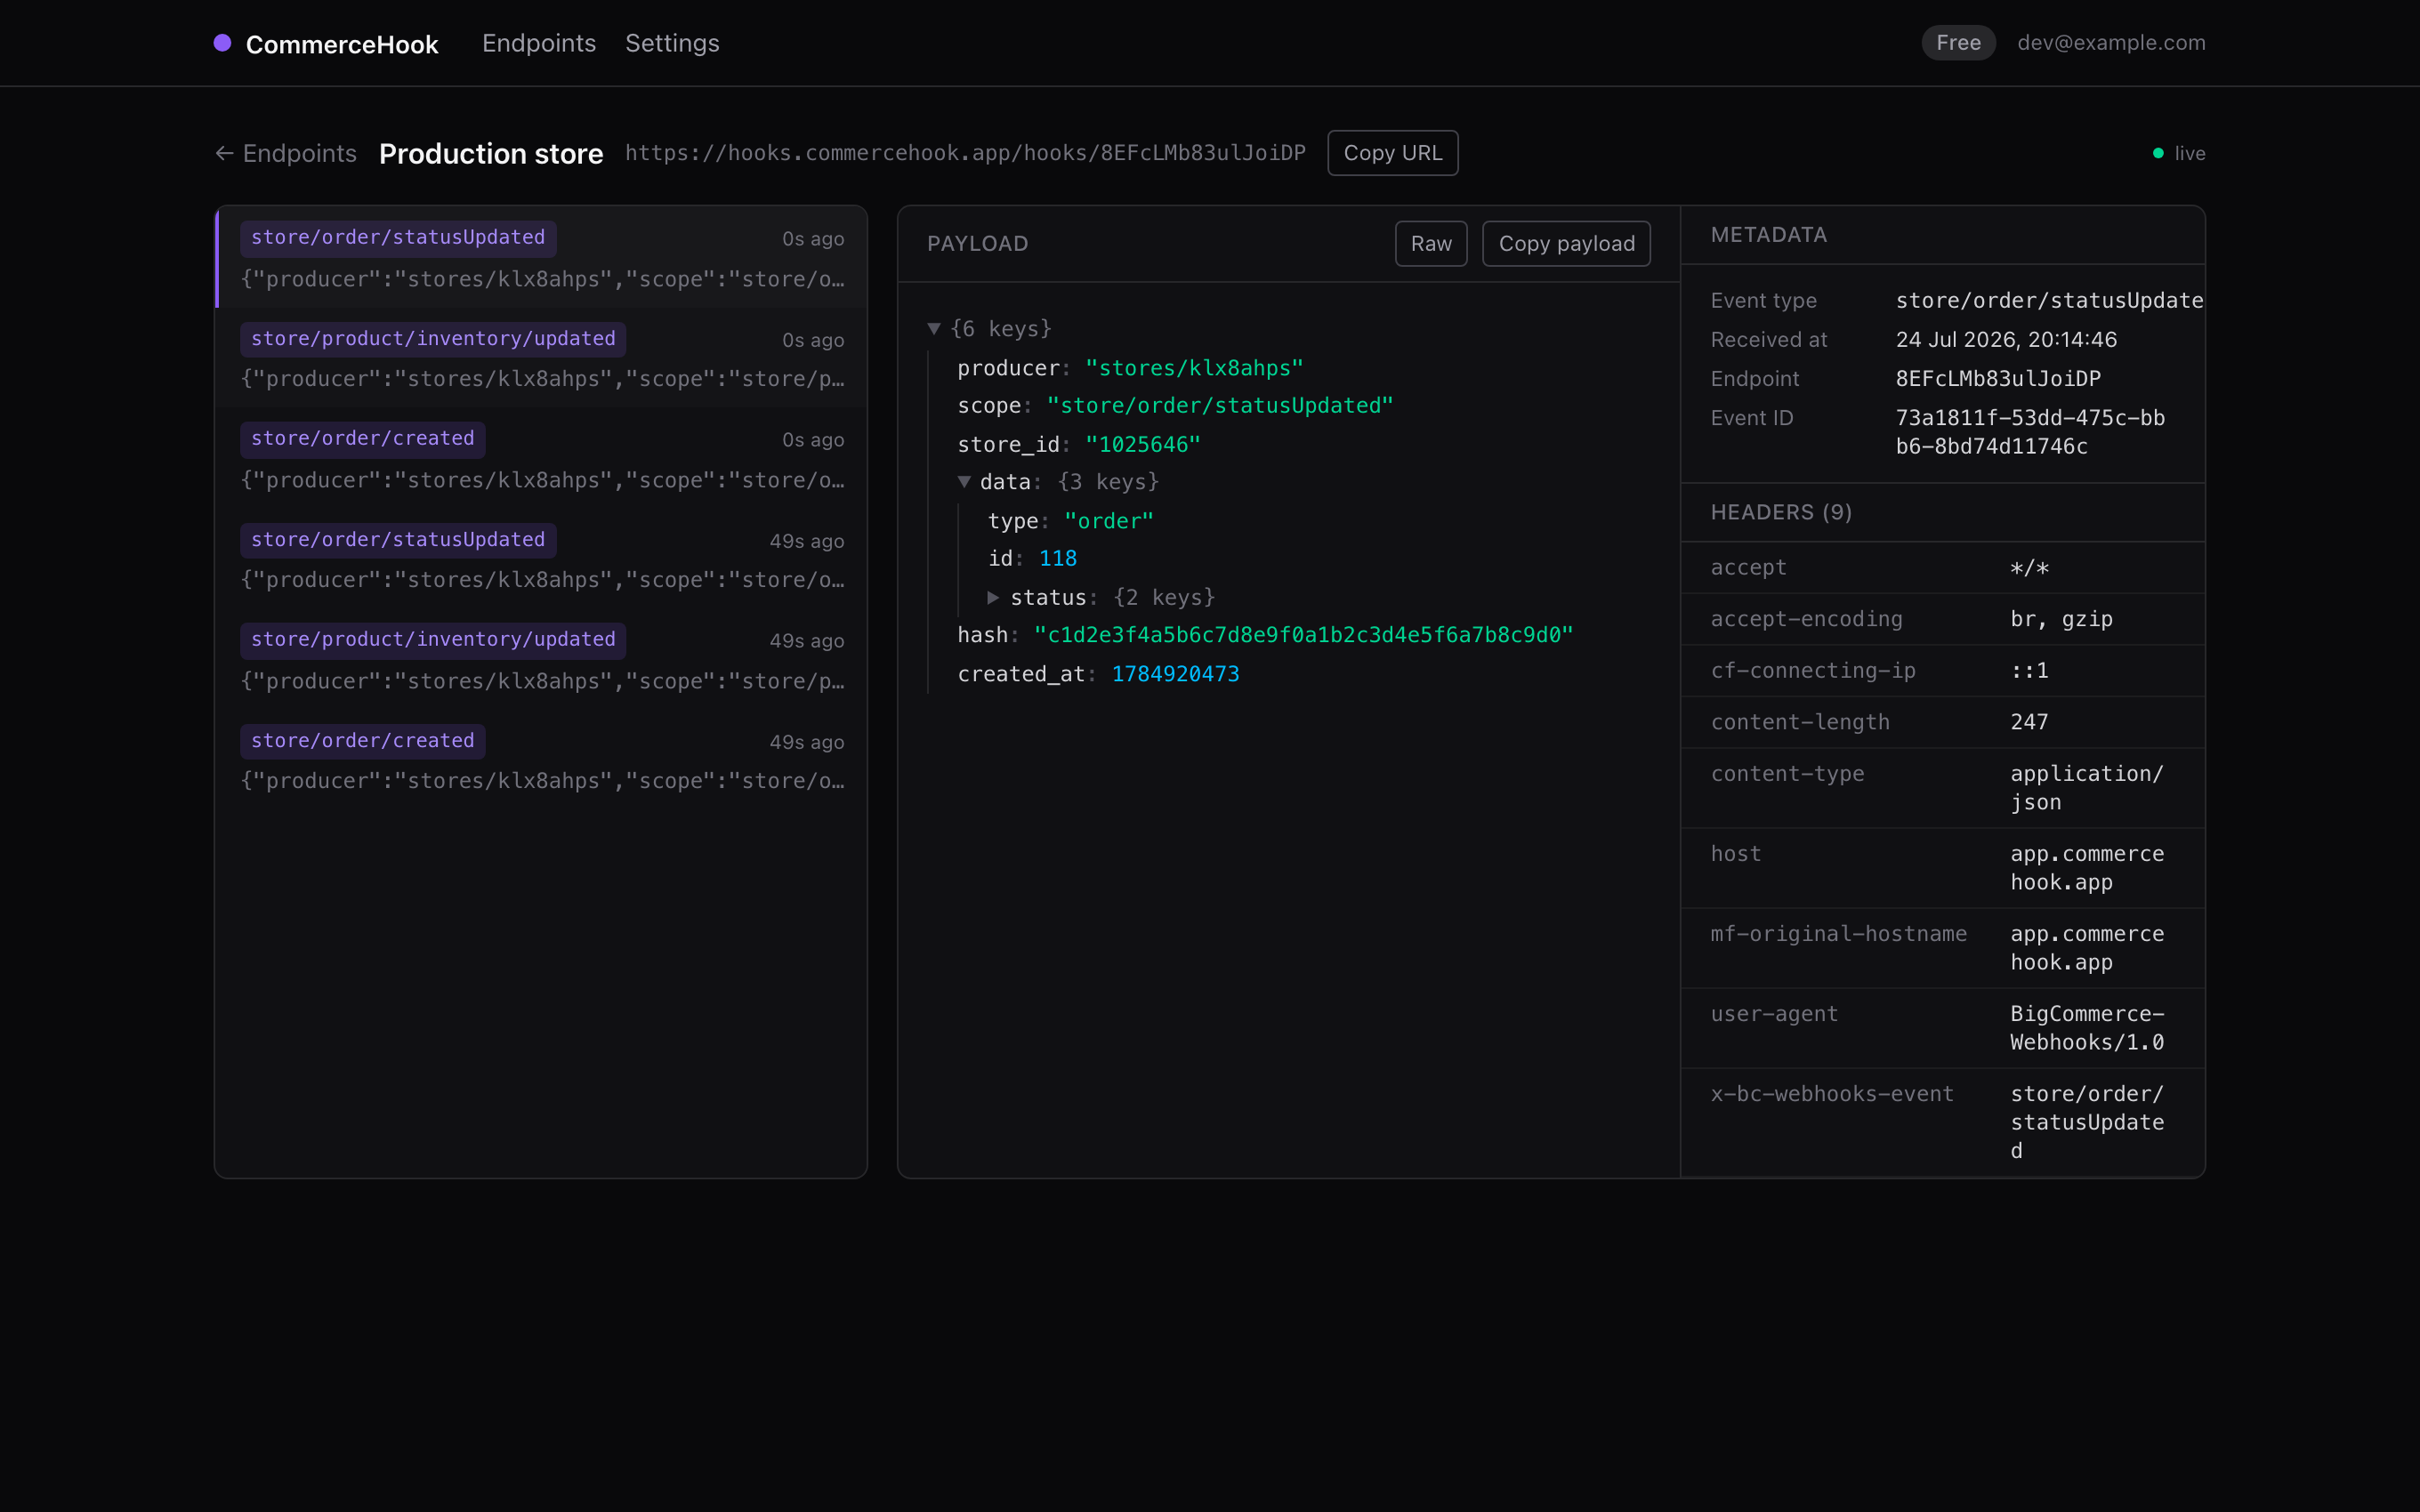Image resolution: width=2420 pixels, height=1512 pixels.
Task: Click the accept-encoding value br, gzip
Action: click(x=2061, y=619)
